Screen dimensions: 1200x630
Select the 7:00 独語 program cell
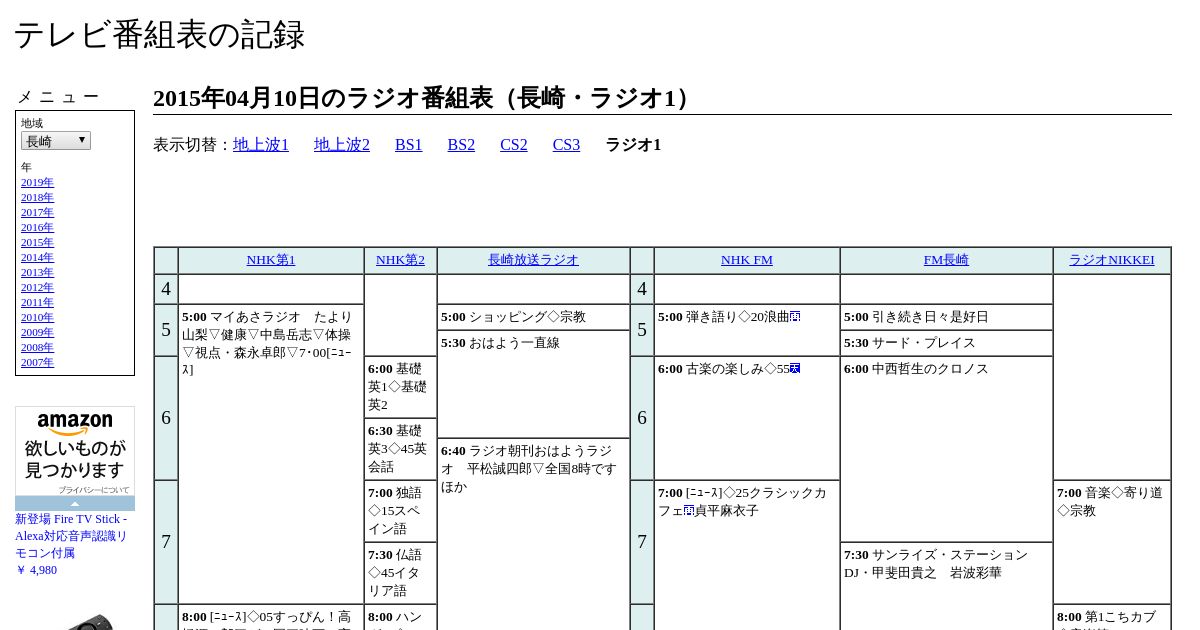click(400, 511)
